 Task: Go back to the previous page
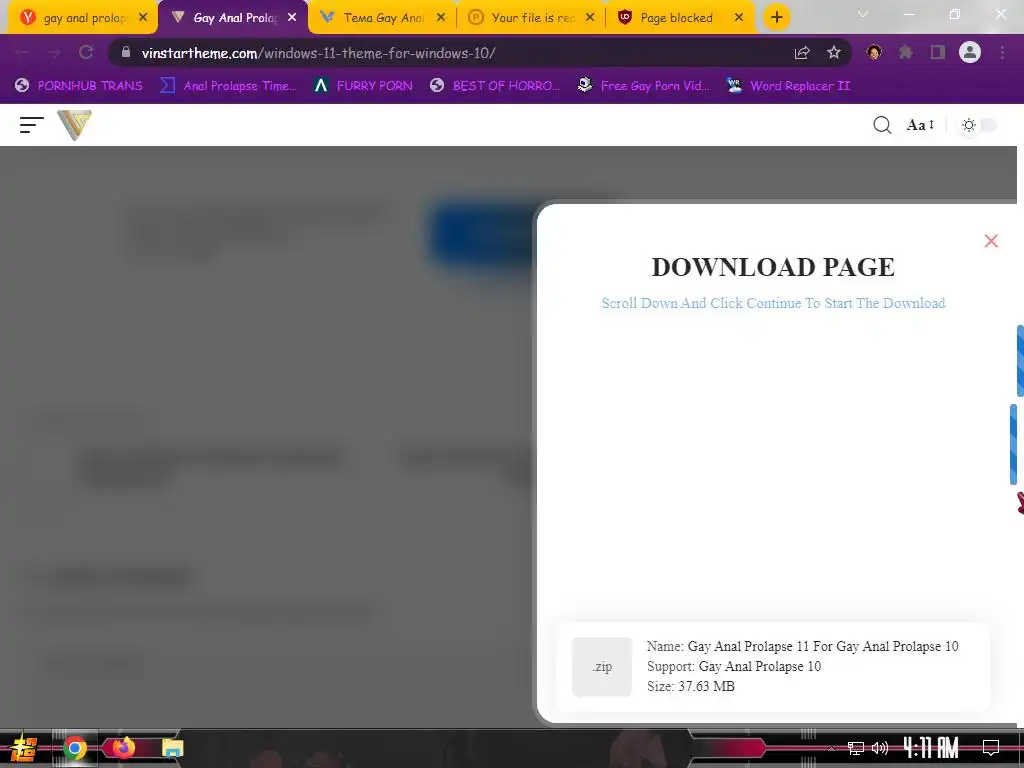coord(22,53)
